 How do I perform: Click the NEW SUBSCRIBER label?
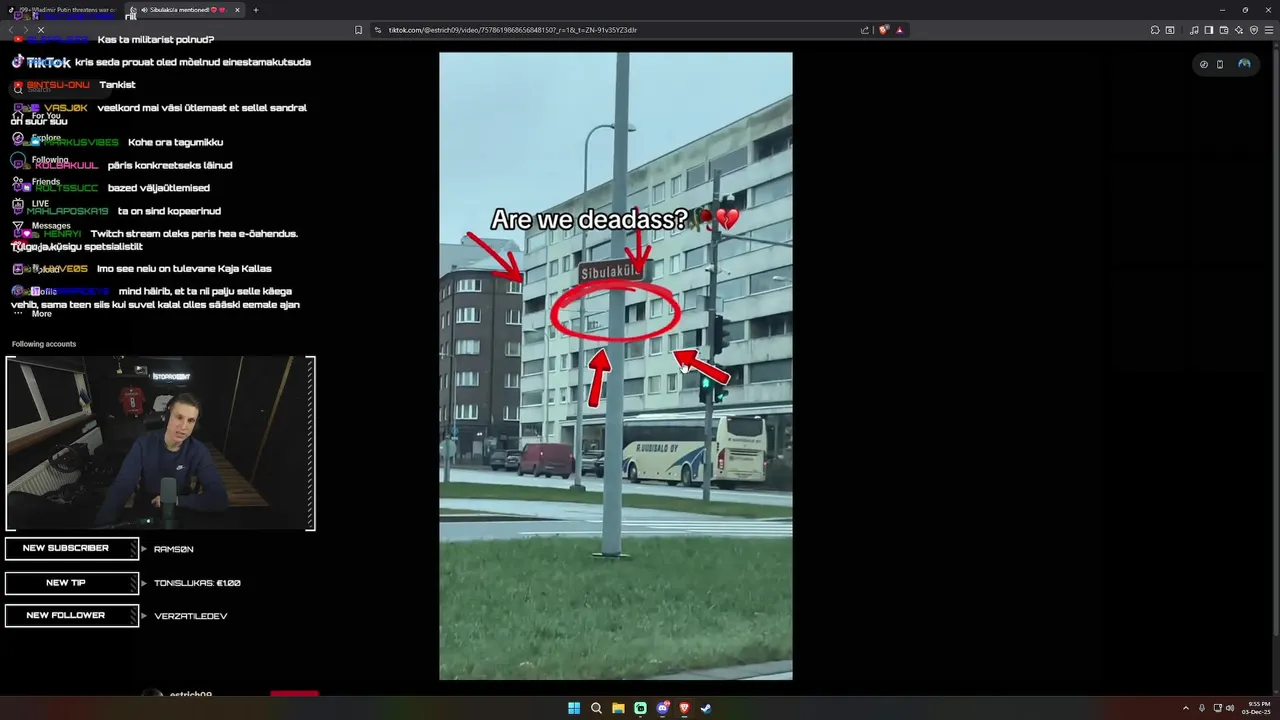[x=72, y=548]
